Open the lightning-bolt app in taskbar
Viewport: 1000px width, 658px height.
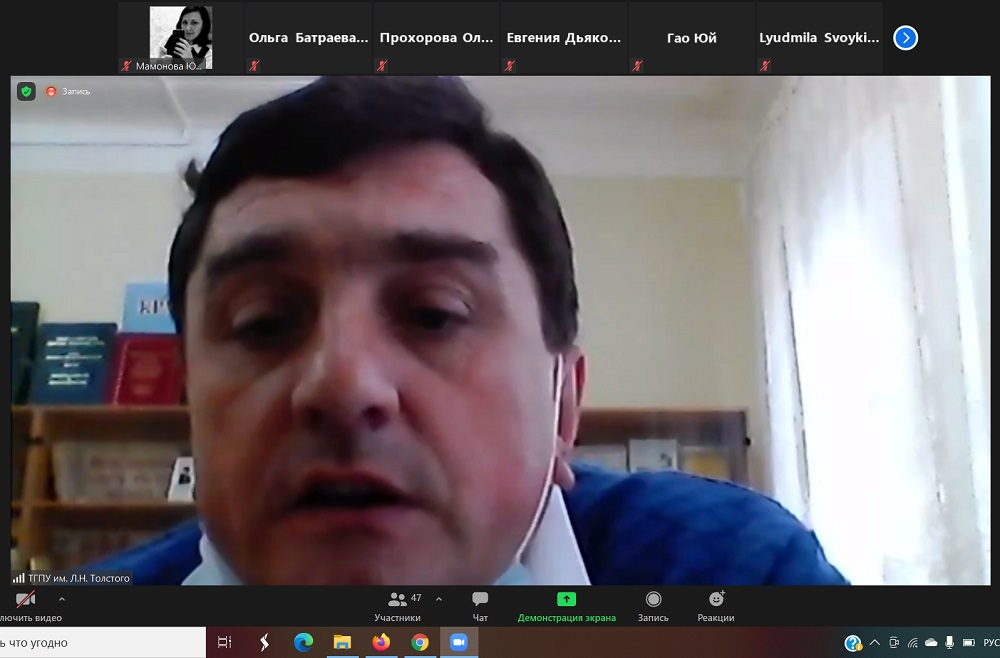264,643
